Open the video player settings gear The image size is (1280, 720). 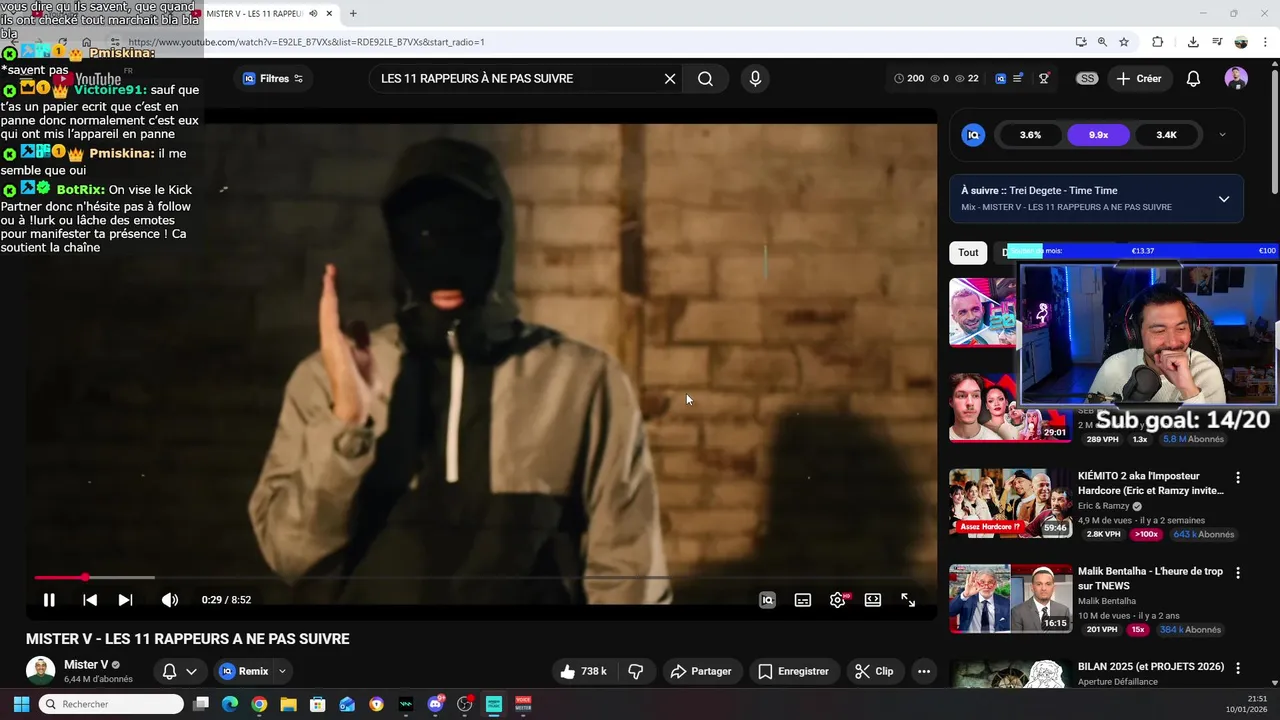pos(838,600)
